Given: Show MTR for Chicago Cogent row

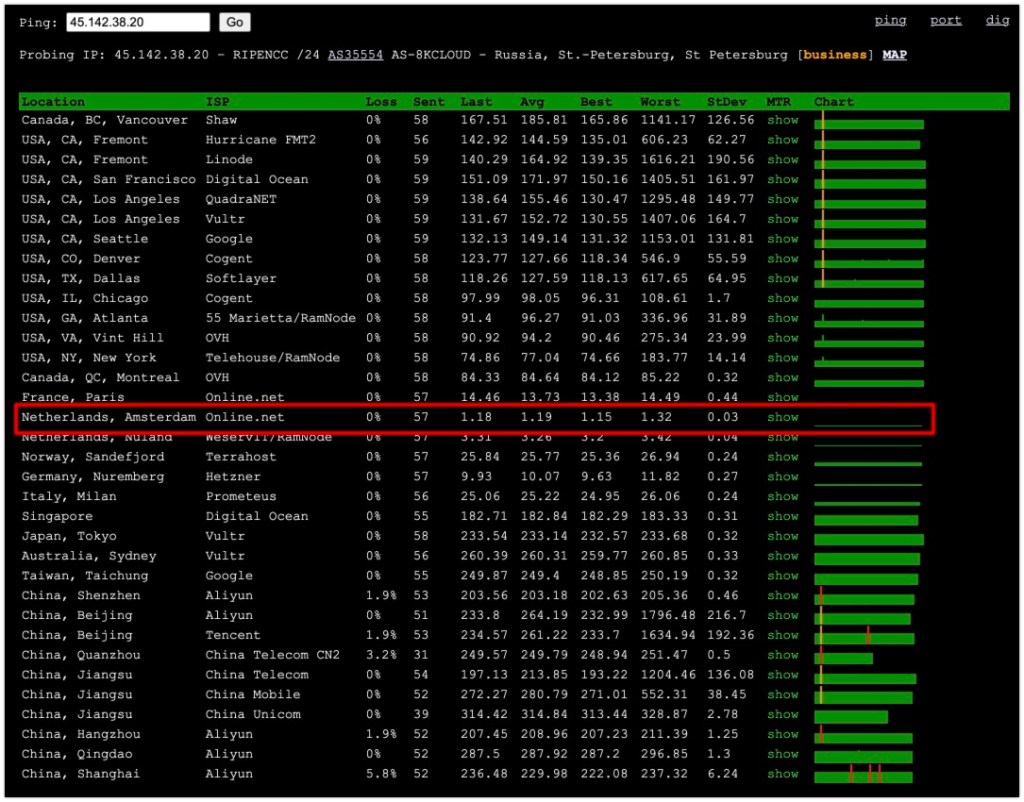Looking at the screenshot, I should (782, 298).
